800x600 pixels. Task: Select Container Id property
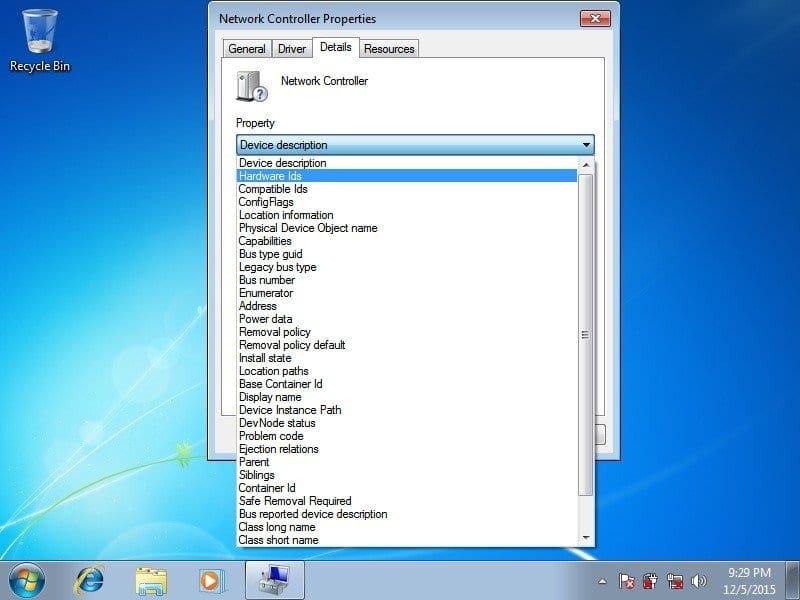coord(407,488)
